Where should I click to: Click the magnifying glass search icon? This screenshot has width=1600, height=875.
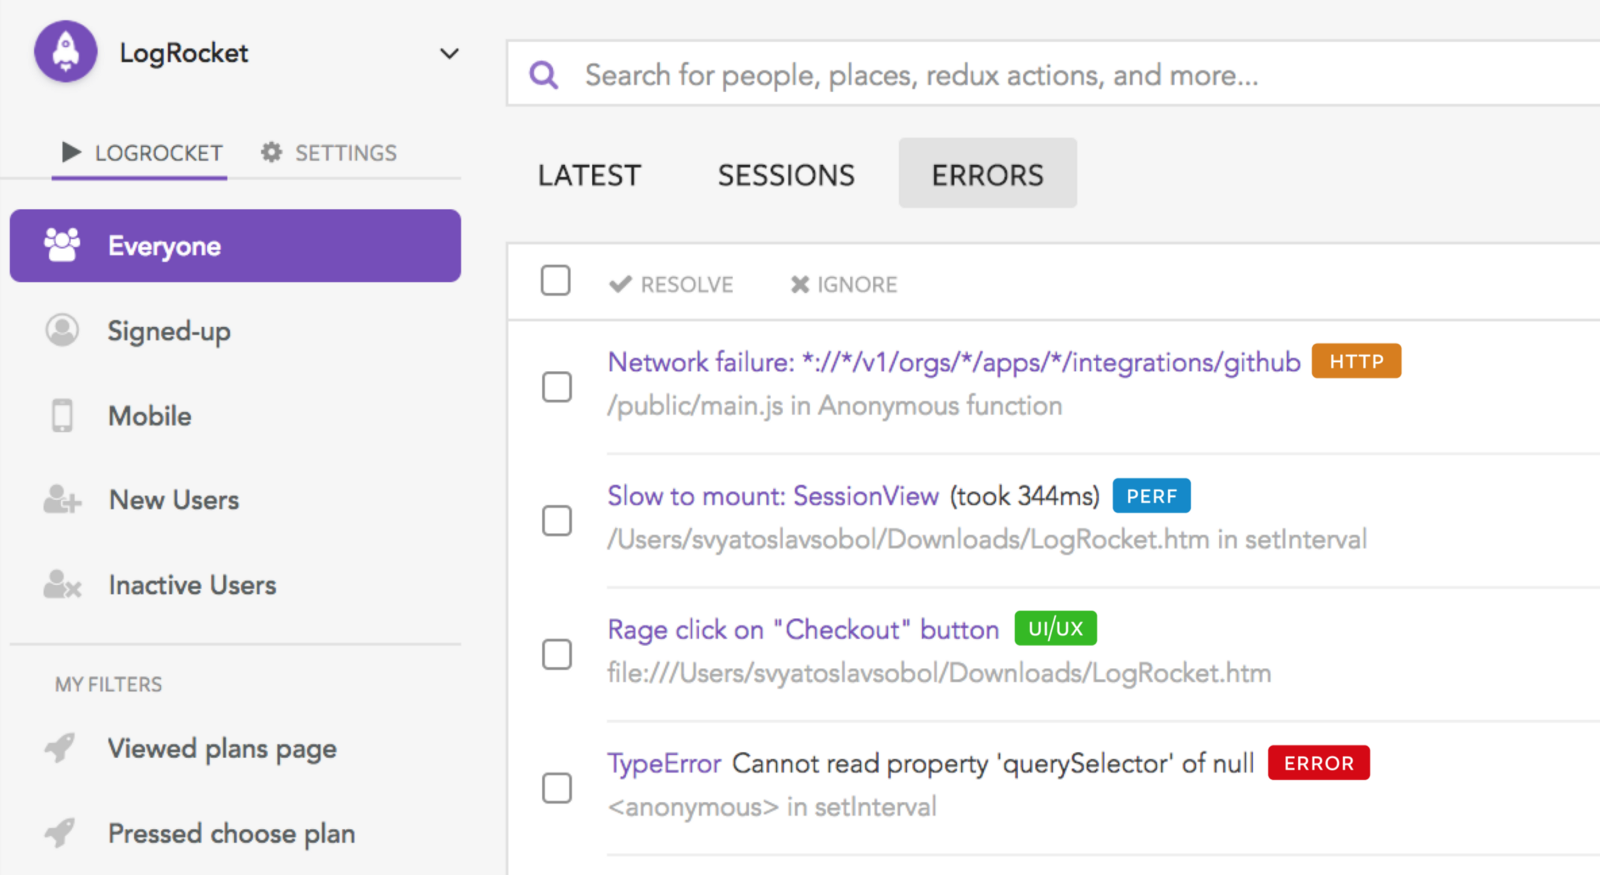click(543, 75)
